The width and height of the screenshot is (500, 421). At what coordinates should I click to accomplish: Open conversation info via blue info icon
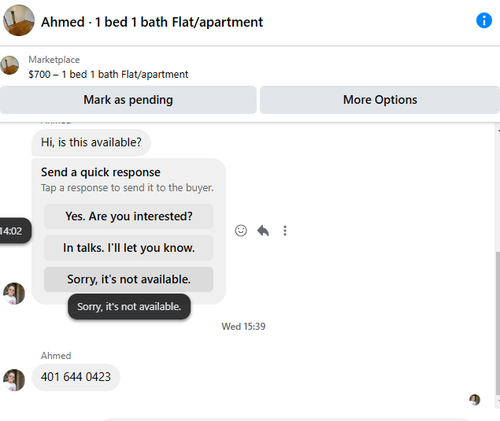(484, 21)
